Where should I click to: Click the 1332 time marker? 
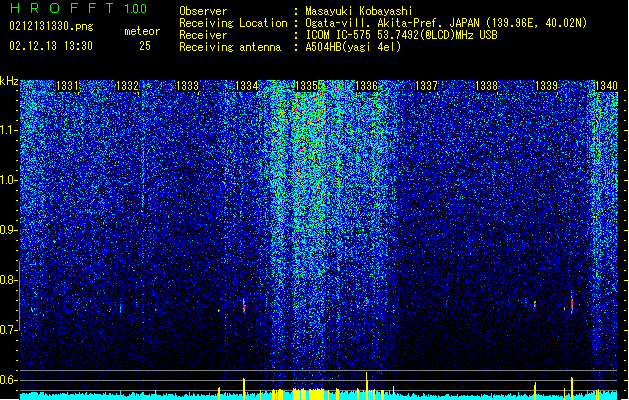(x=128, y=86)
